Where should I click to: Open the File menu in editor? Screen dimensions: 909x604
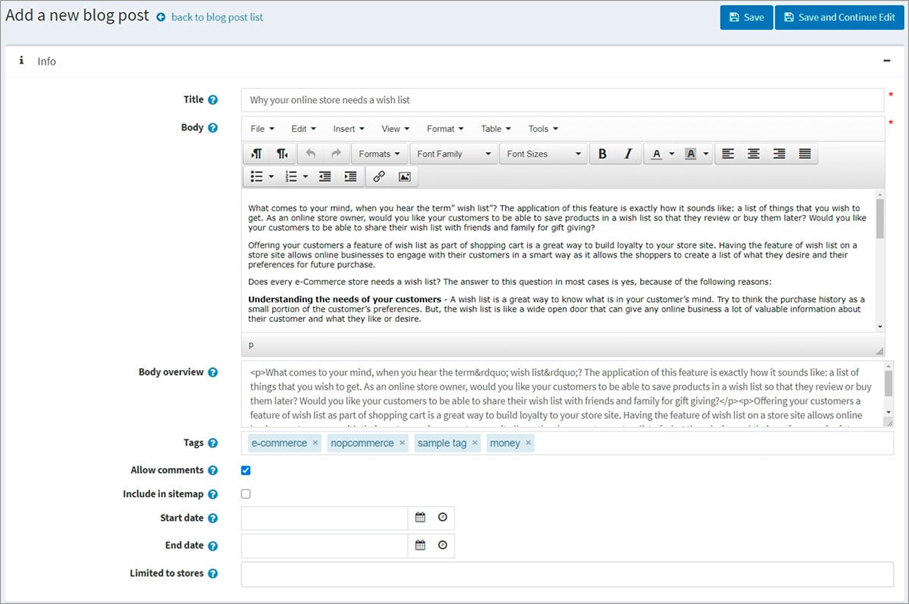[262, 129]
